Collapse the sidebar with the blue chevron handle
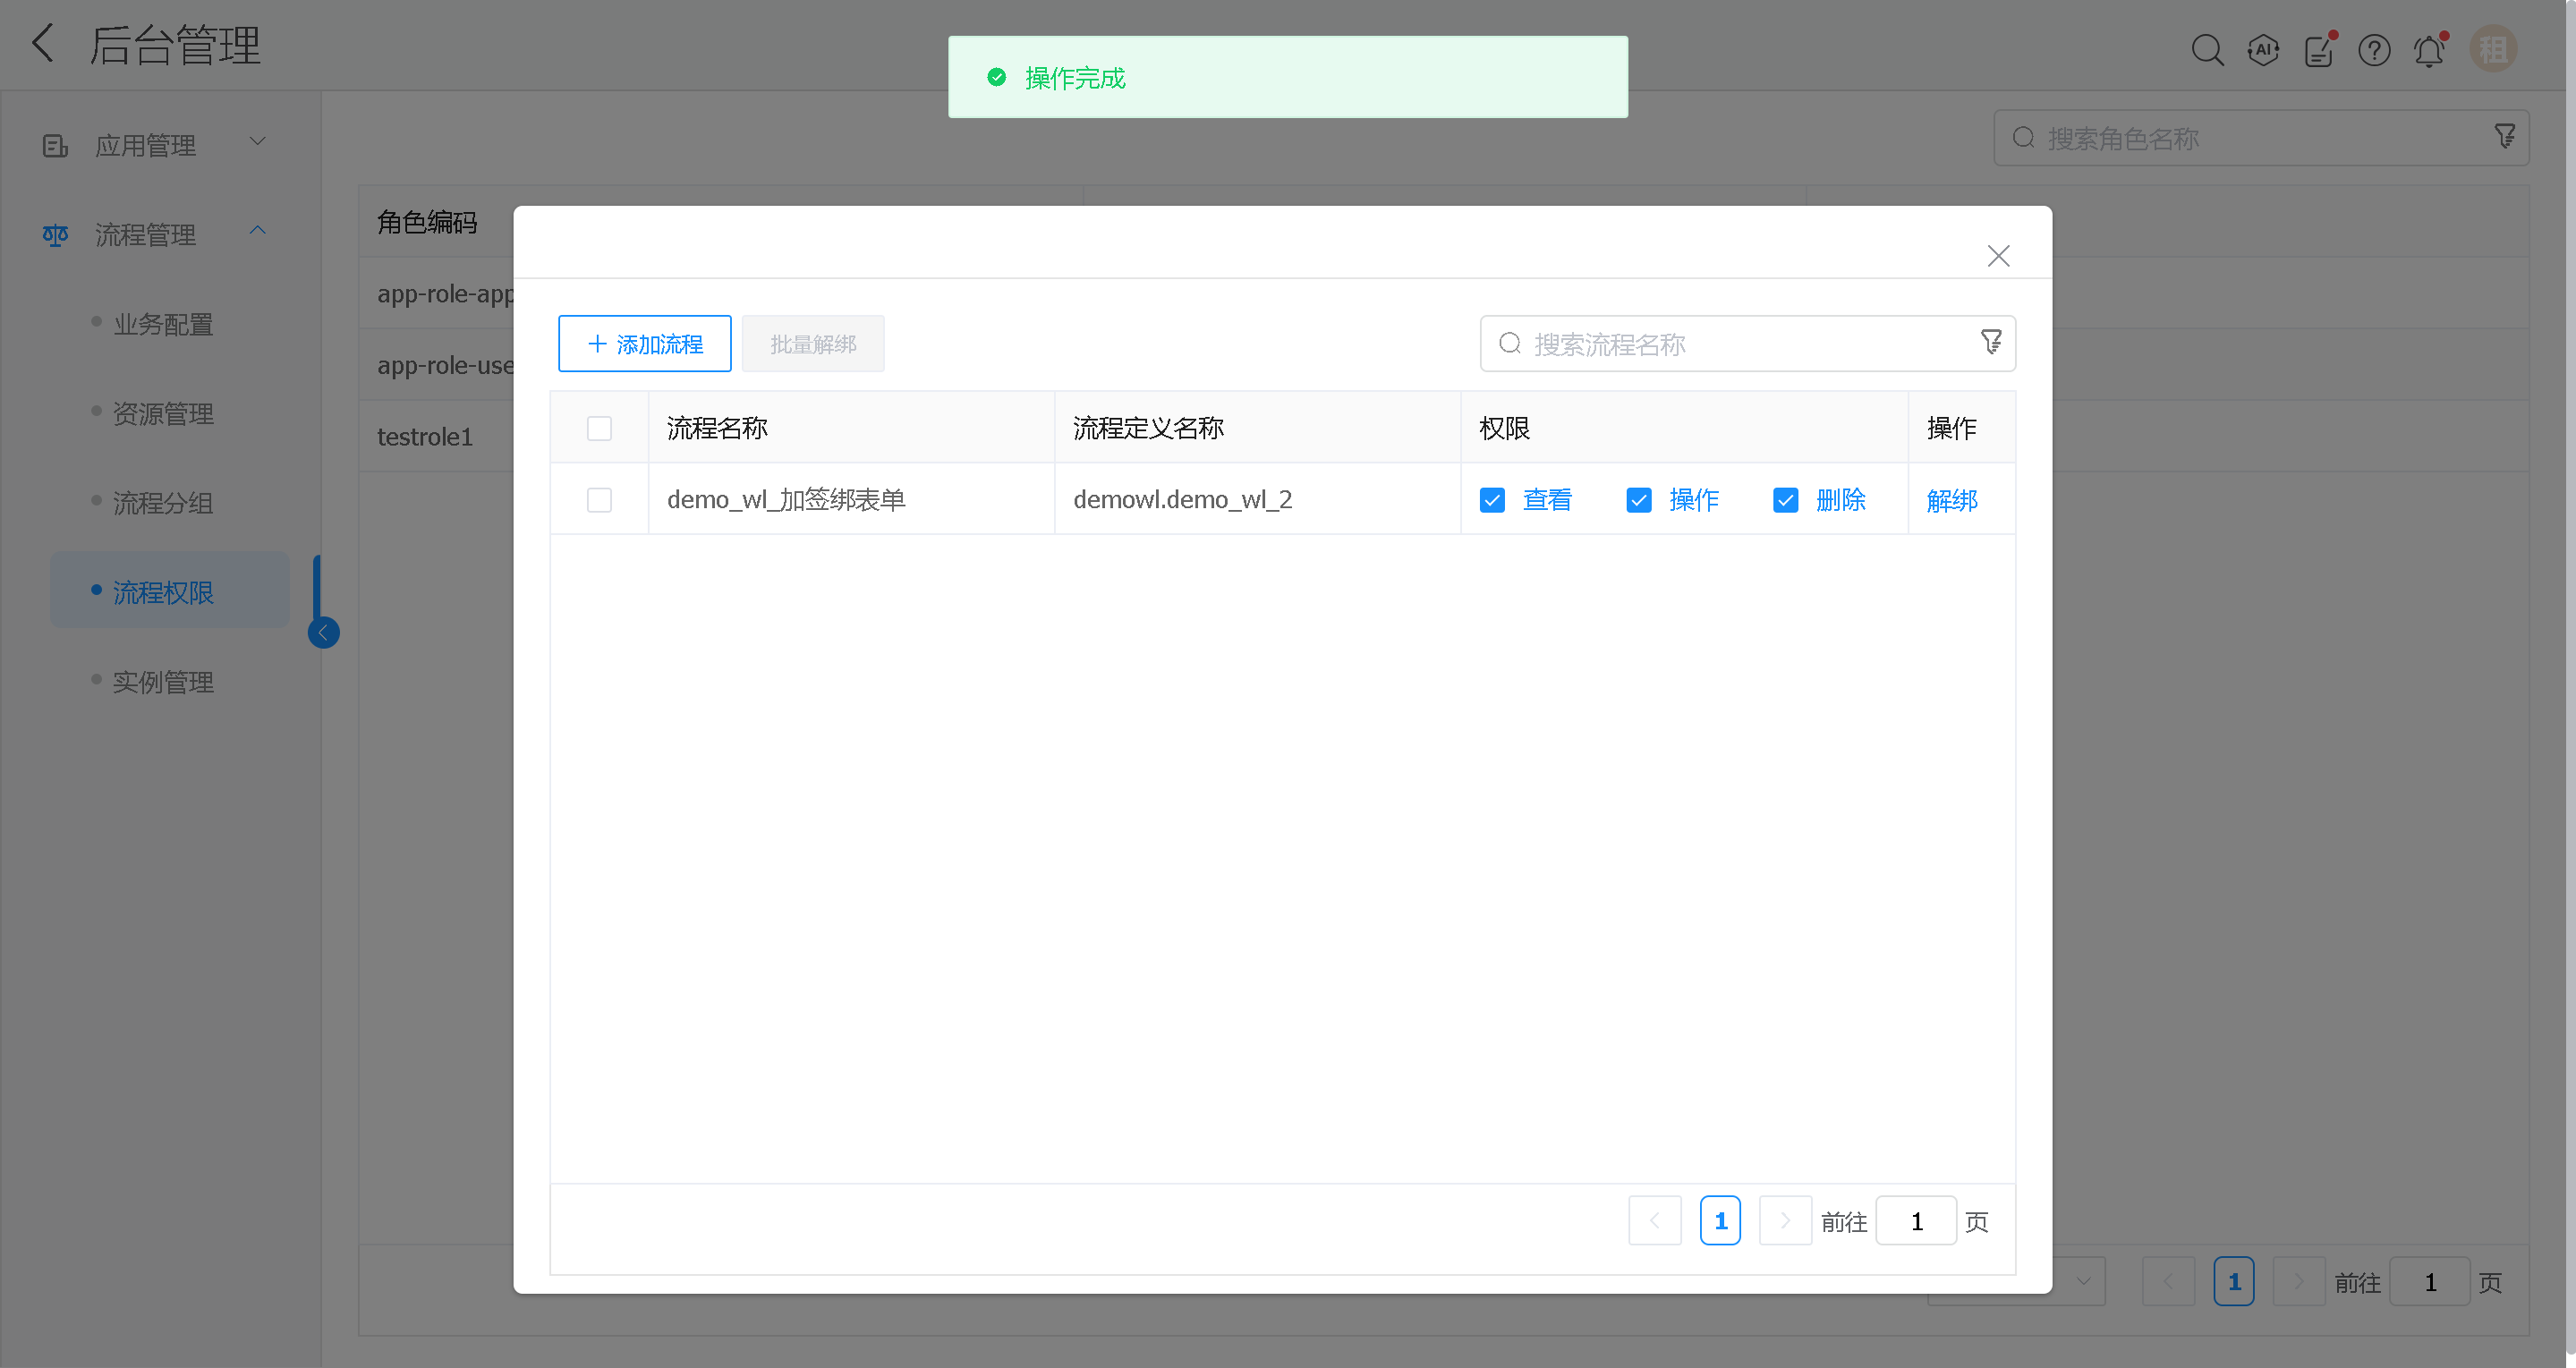 (x=323, y=631)
